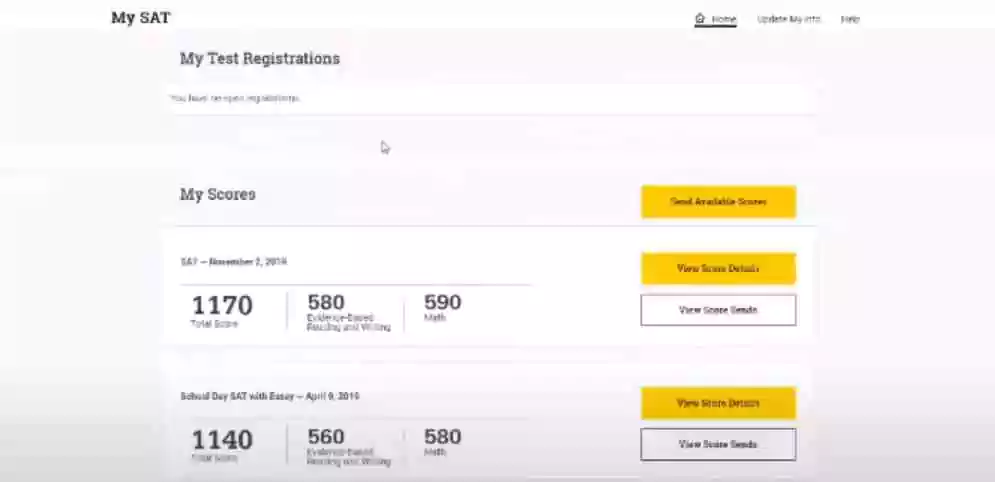View Score Sends for April 9 School Day SAT
The width and height of the screenshot is (995, 482).
[x=718, y=444]
